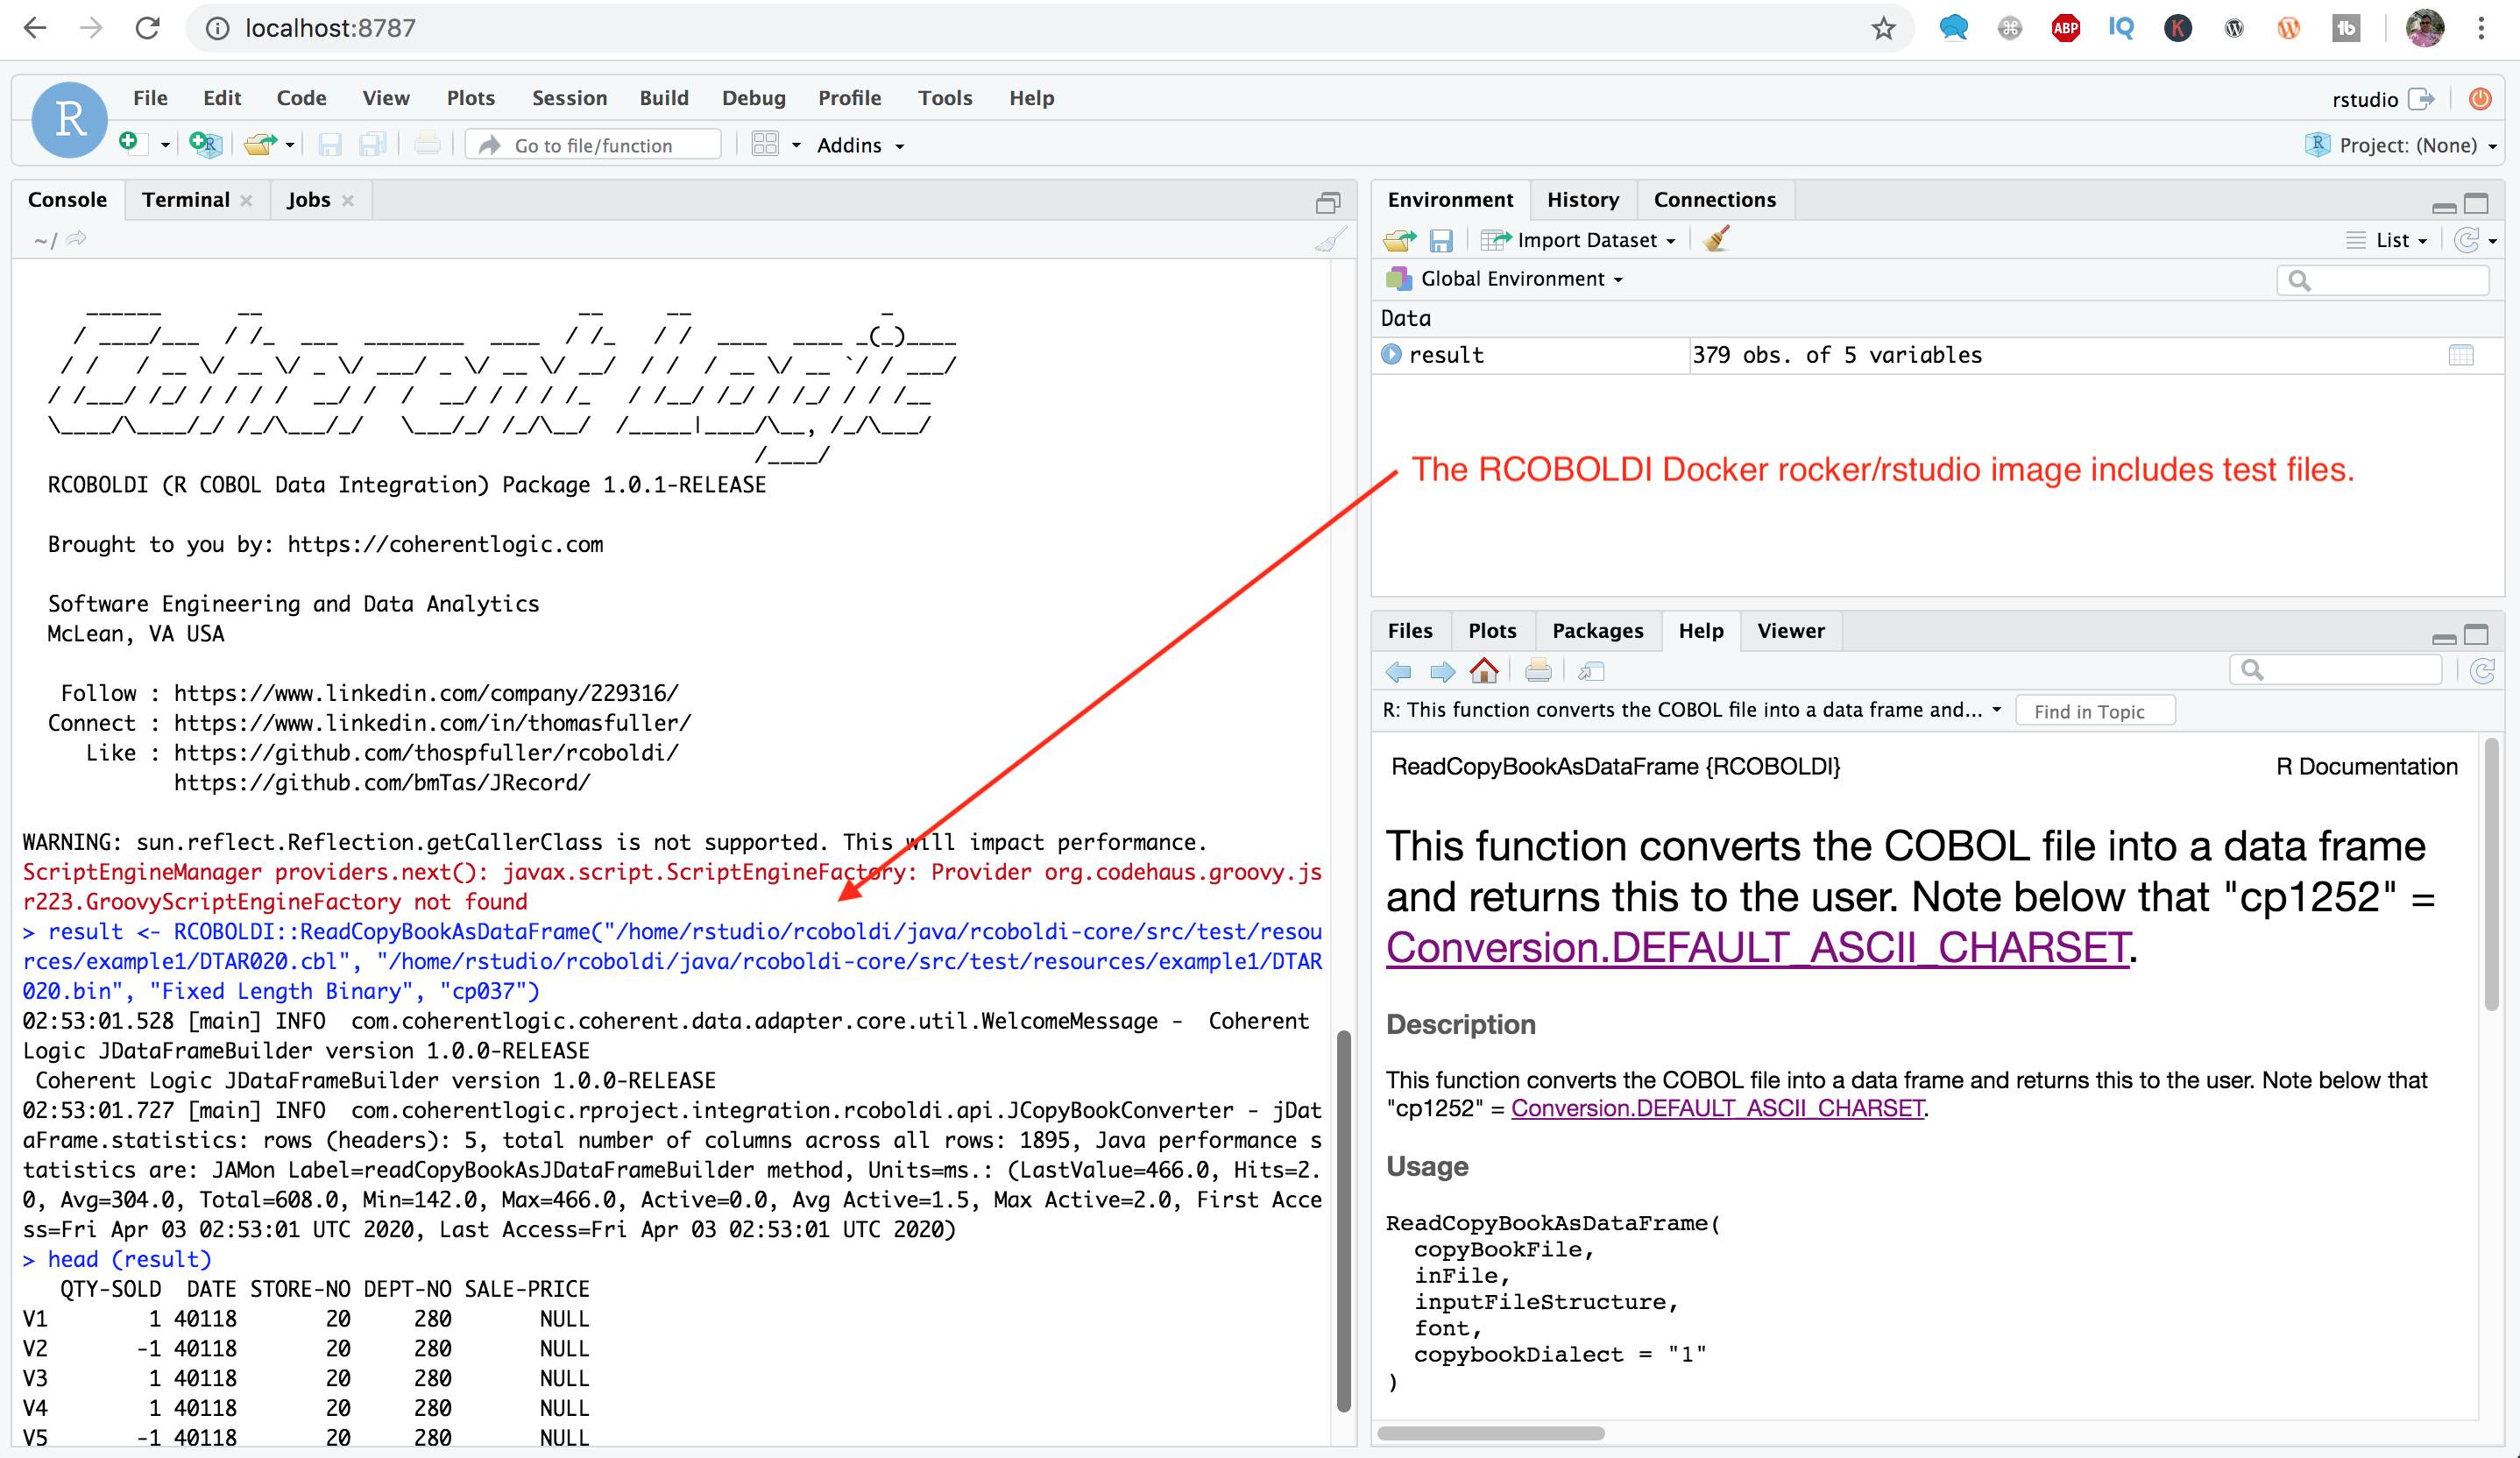Click the Help pane home icon

point(1484,671)
